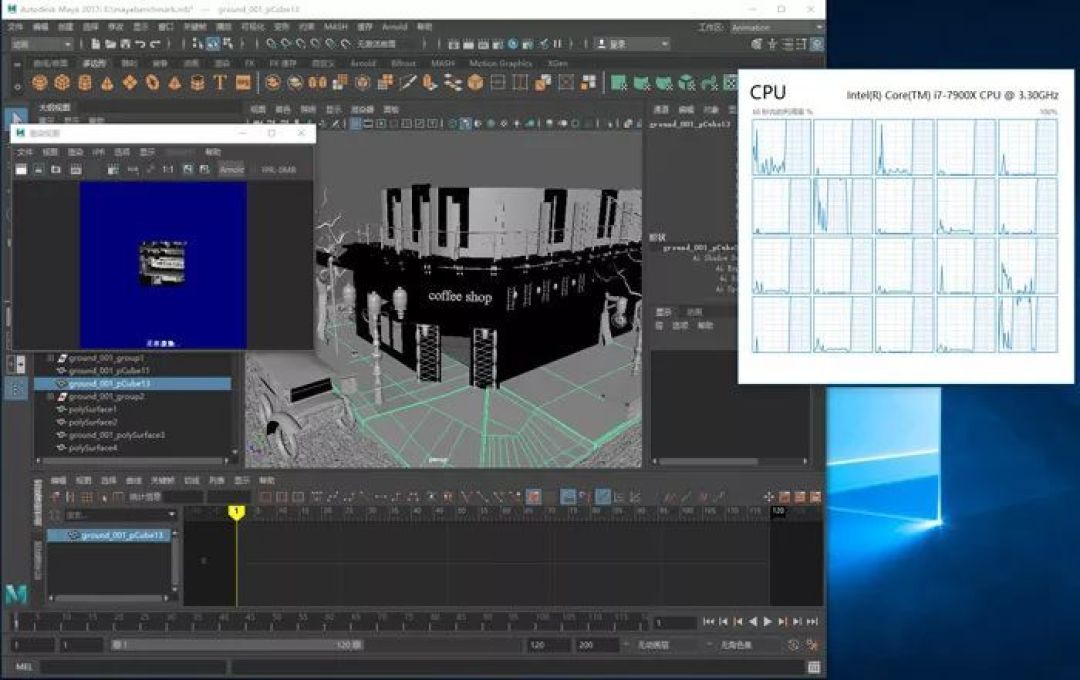1080x680 pixels.
Task: Select the arrow selection tool in toolbox
Action: (17, 119)
